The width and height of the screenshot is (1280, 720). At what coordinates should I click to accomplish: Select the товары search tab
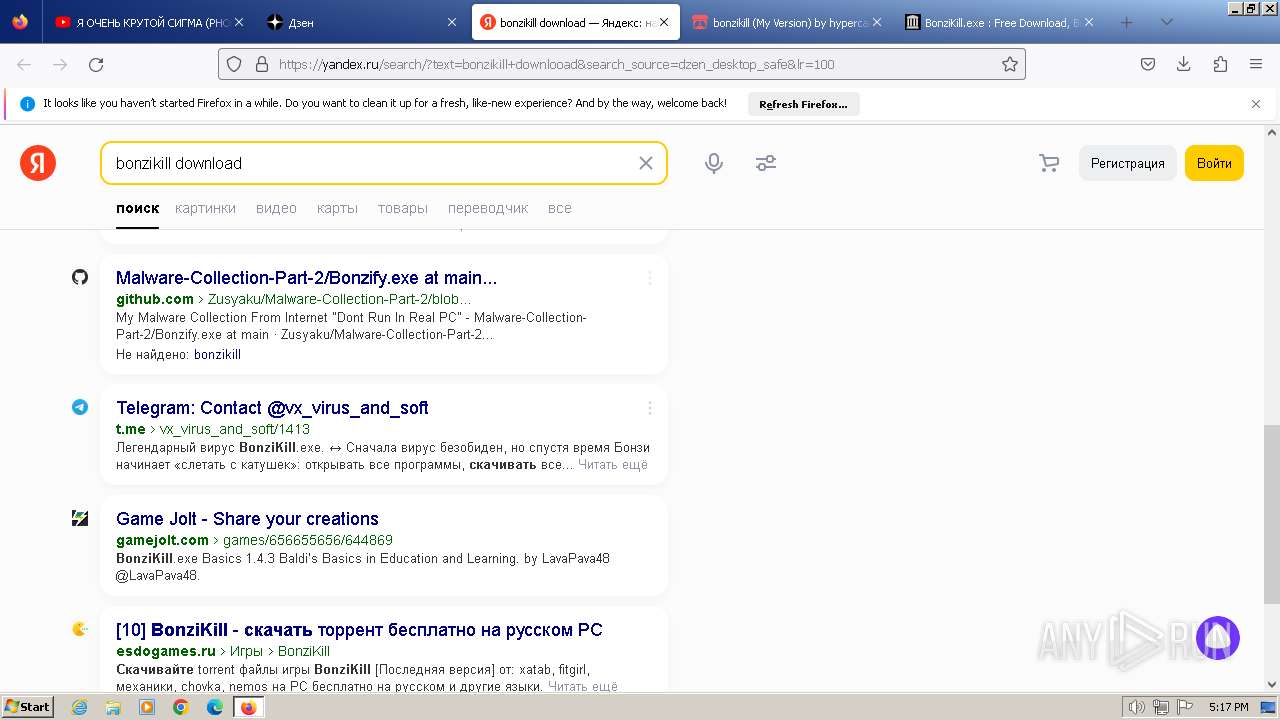403,208
